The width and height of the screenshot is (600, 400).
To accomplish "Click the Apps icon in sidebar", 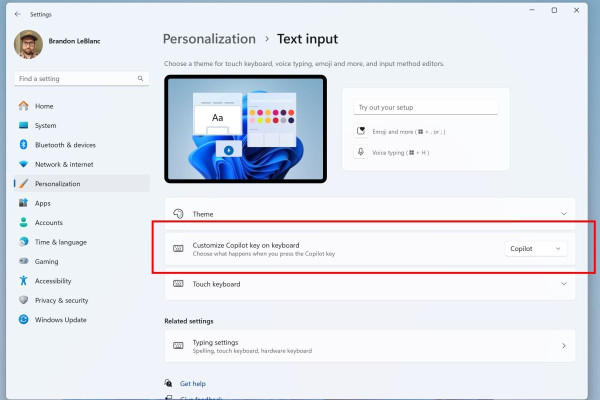I will click(23, 203).
